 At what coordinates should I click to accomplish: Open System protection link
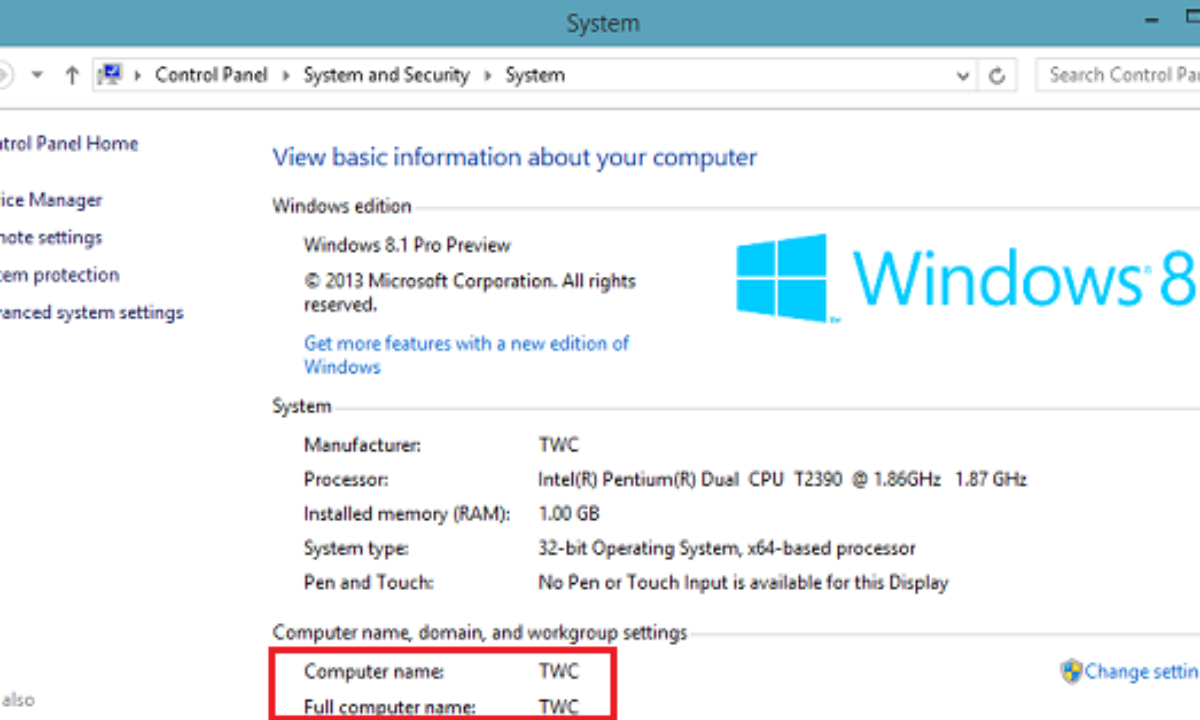coord(59,275)
